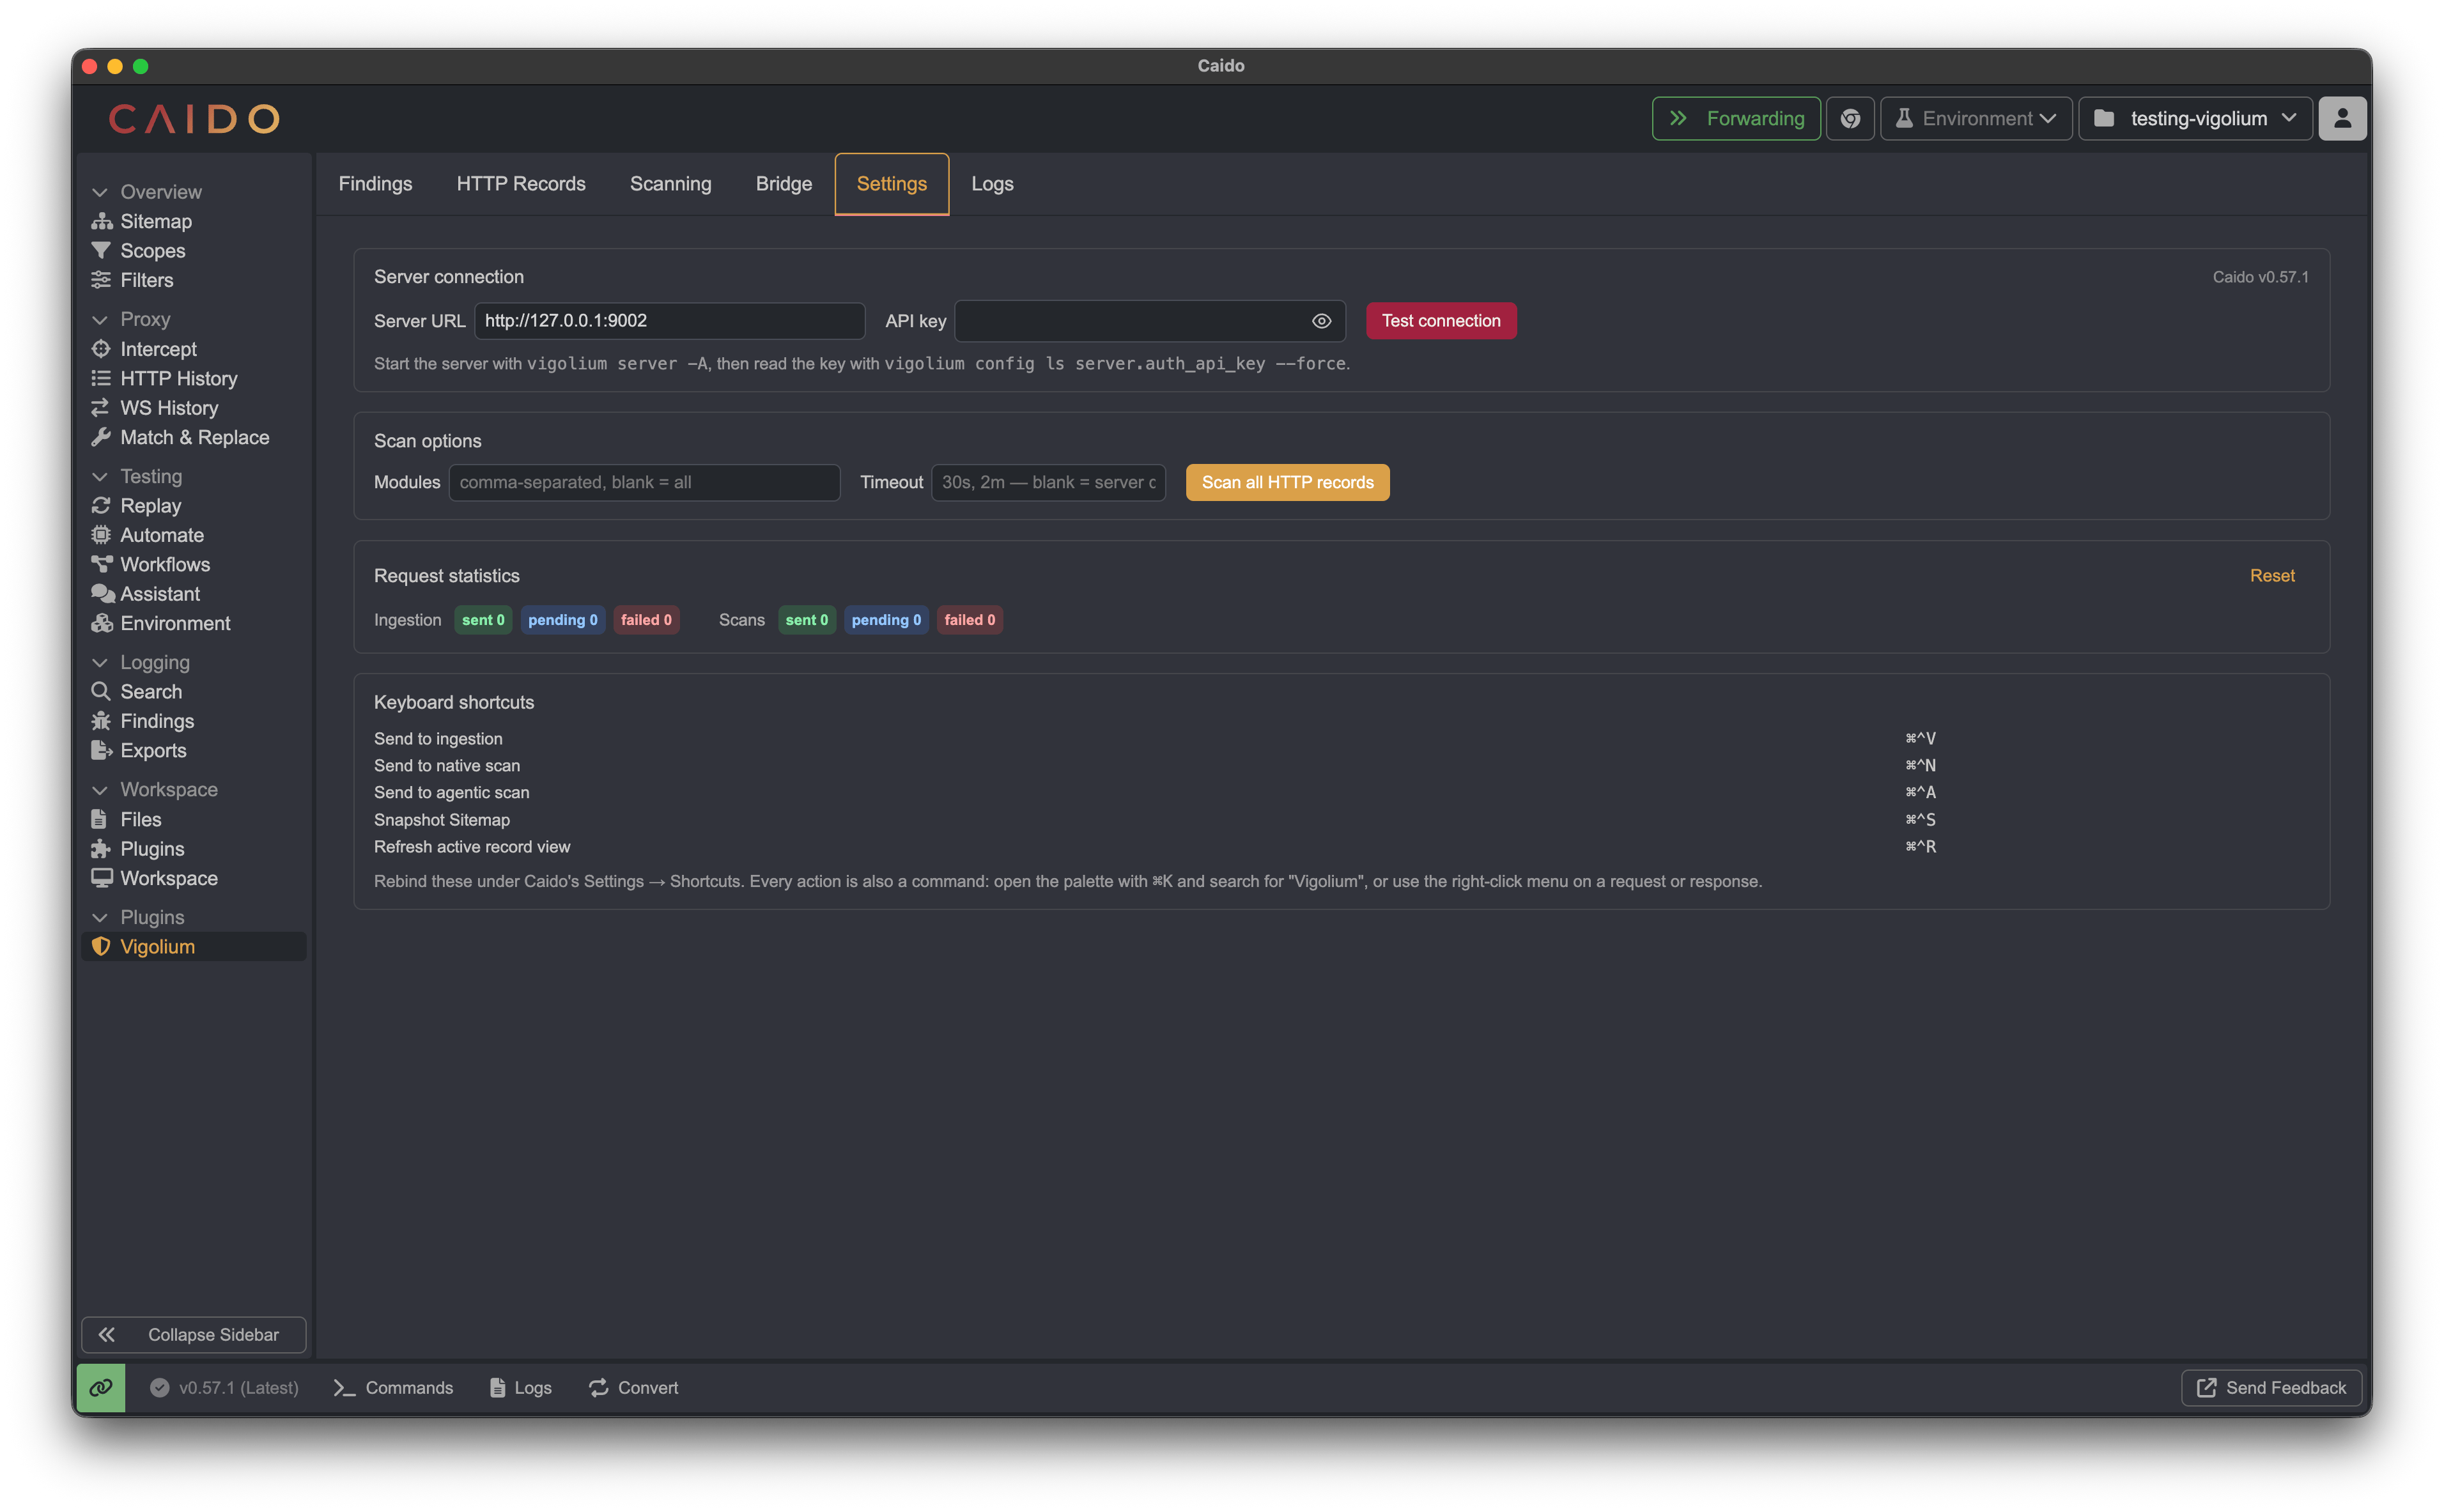Click the Ingestion 'pending 0' badge
The width and height of the screenshot is (2444, 1512).
point(563,620)
